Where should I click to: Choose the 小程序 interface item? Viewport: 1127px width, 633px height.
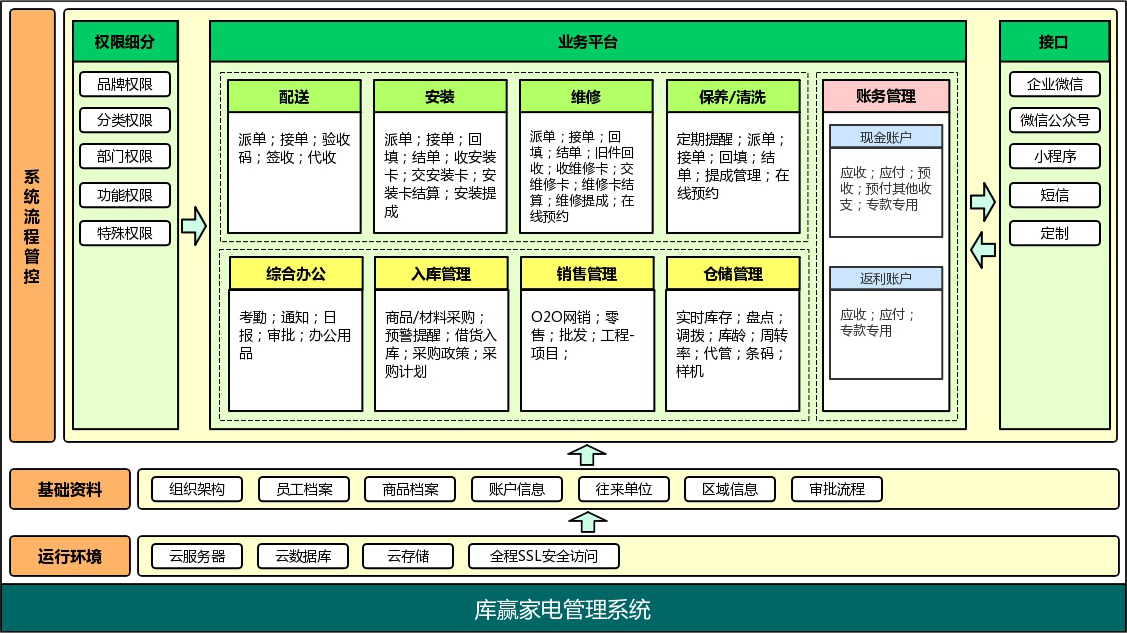(x=1054, y=157)
